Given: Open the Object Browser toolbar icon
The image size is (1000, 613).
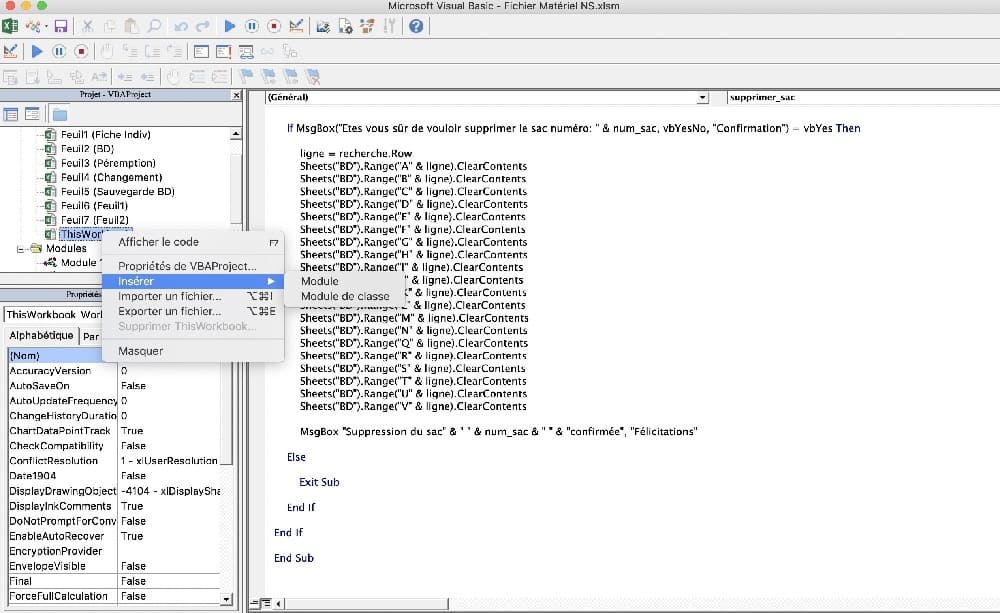Looking at the screenshot, I should [367, 26].
